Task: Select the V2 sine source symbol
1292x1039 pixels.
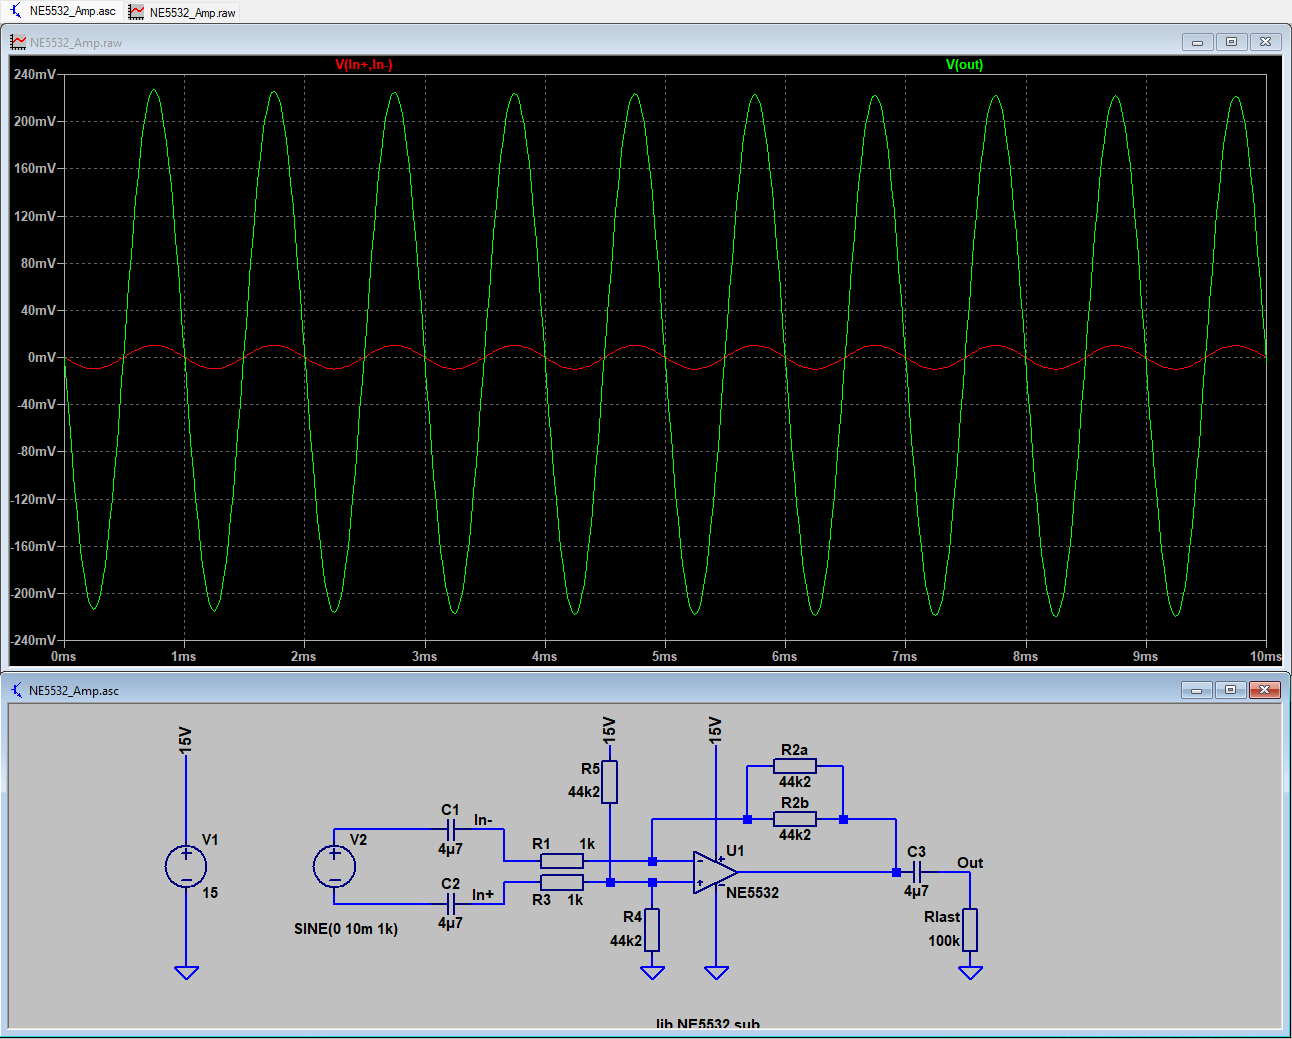Action: [334, 866]
